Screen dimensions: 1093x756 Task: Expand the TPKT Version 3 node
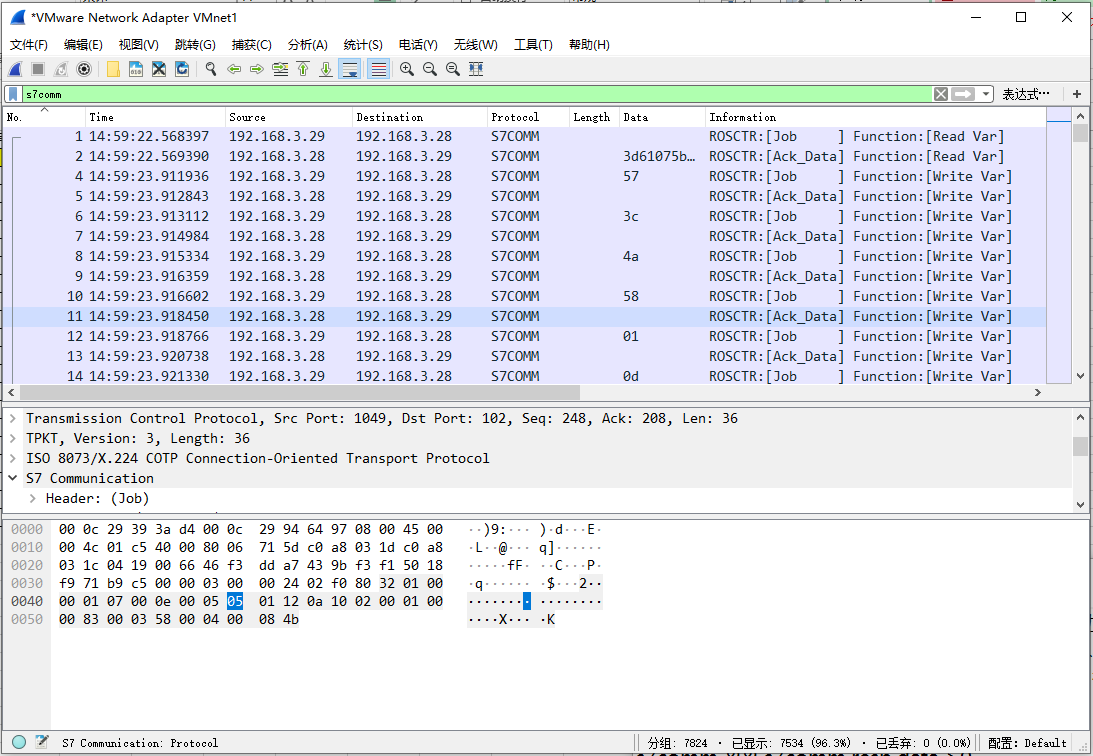[13, 438]
